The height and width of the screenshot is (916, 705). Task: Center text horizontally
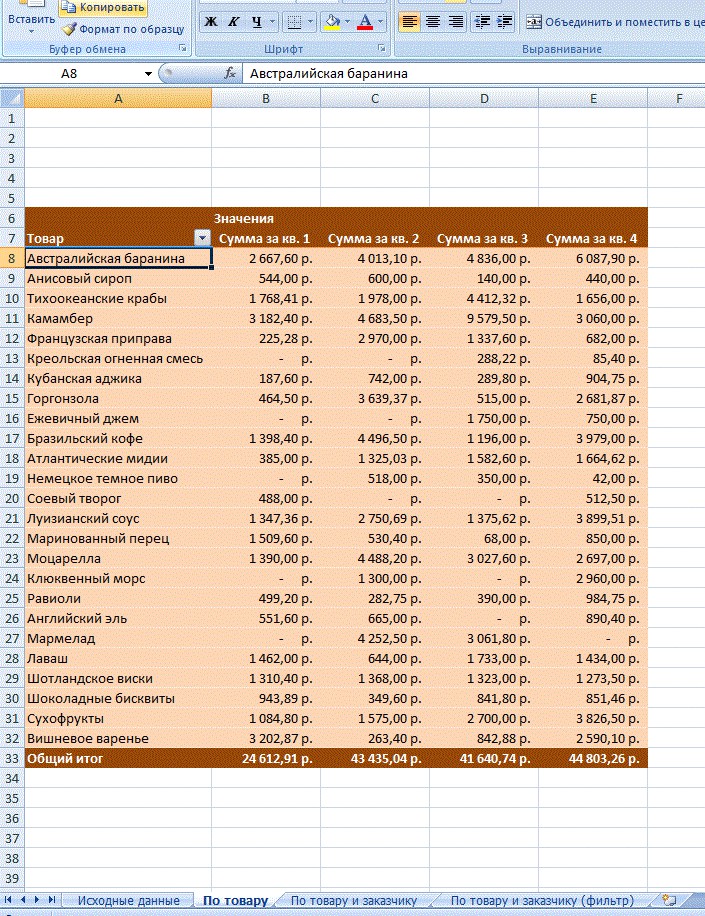tap(433, 22)
